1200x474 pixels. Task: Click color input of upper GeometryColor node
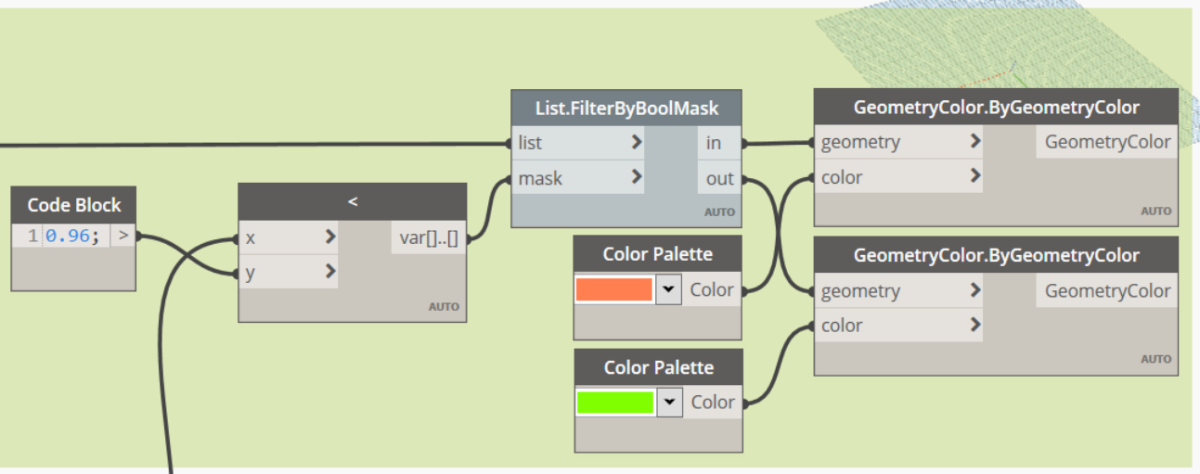pos(900,177)
